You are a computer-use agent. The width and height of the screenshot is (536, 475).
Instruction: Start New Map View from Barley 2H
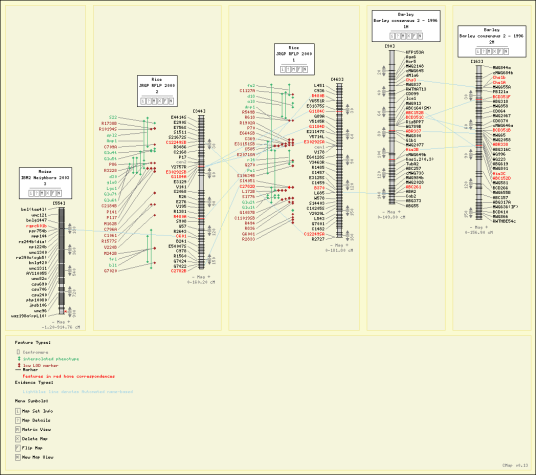(506, 51)
